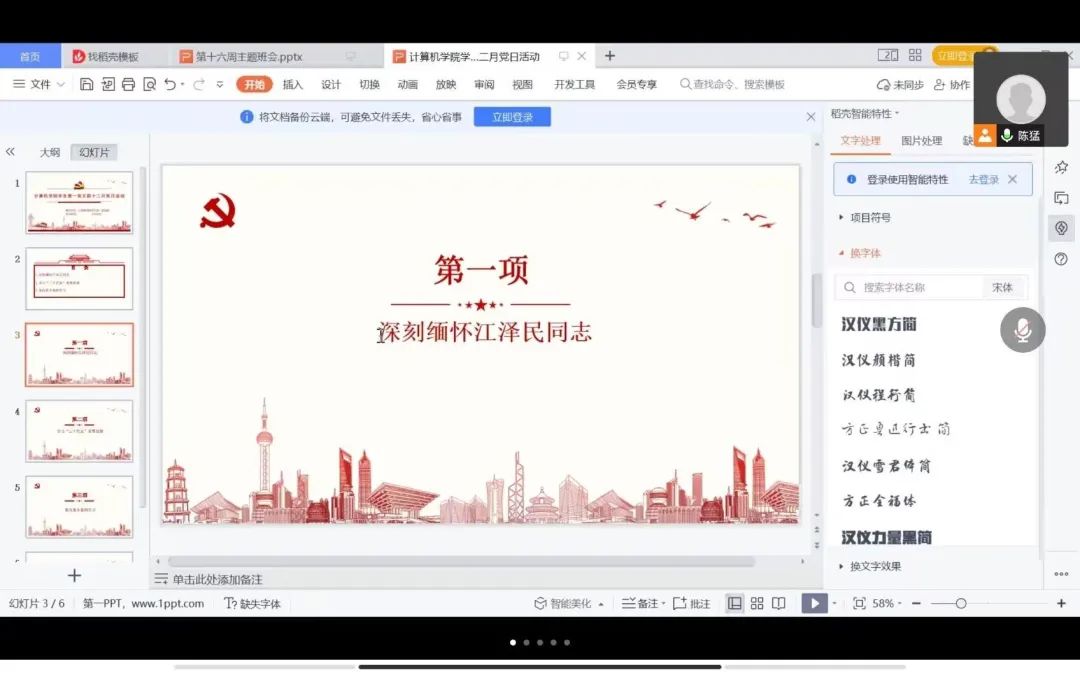The width and height of the screenshot is (1080, 675).
Task: Select the Print icon
Action: [x=131, y=84]
